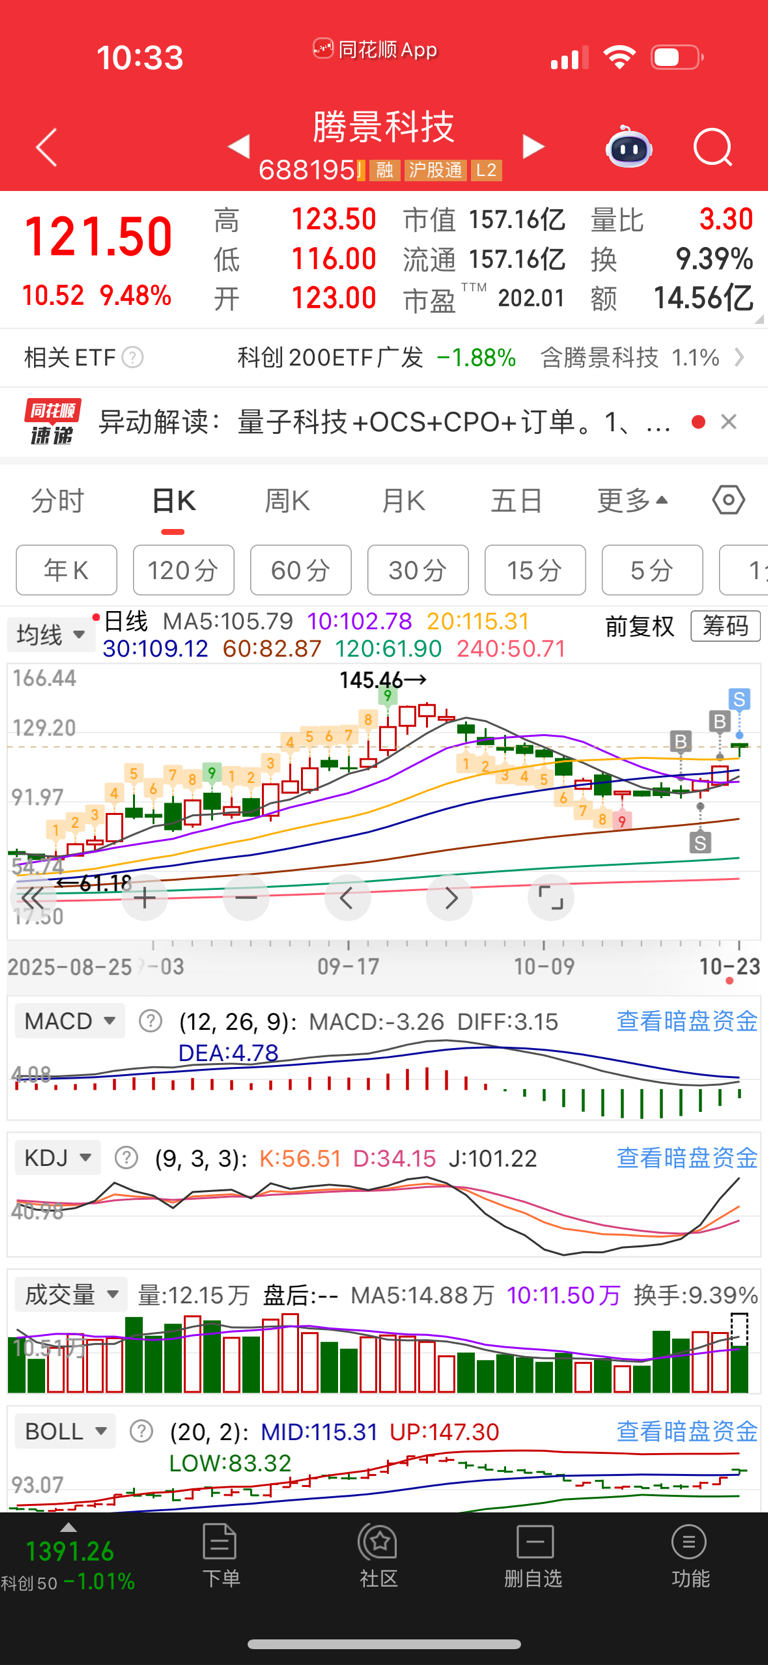
Task: Zoom out chart with minus button
Action: (x=246, y=898)
